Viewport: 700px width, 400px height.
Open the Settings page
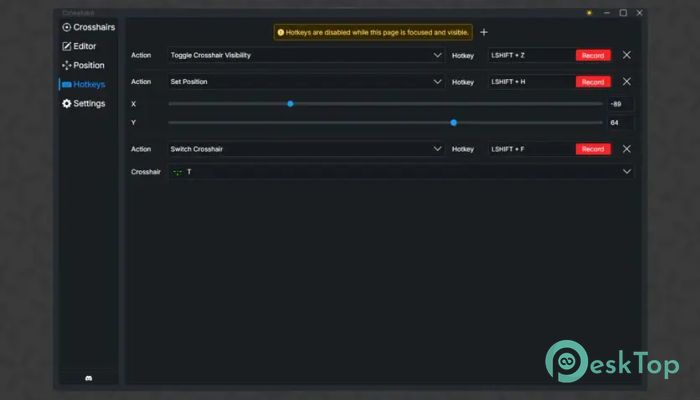83,104
